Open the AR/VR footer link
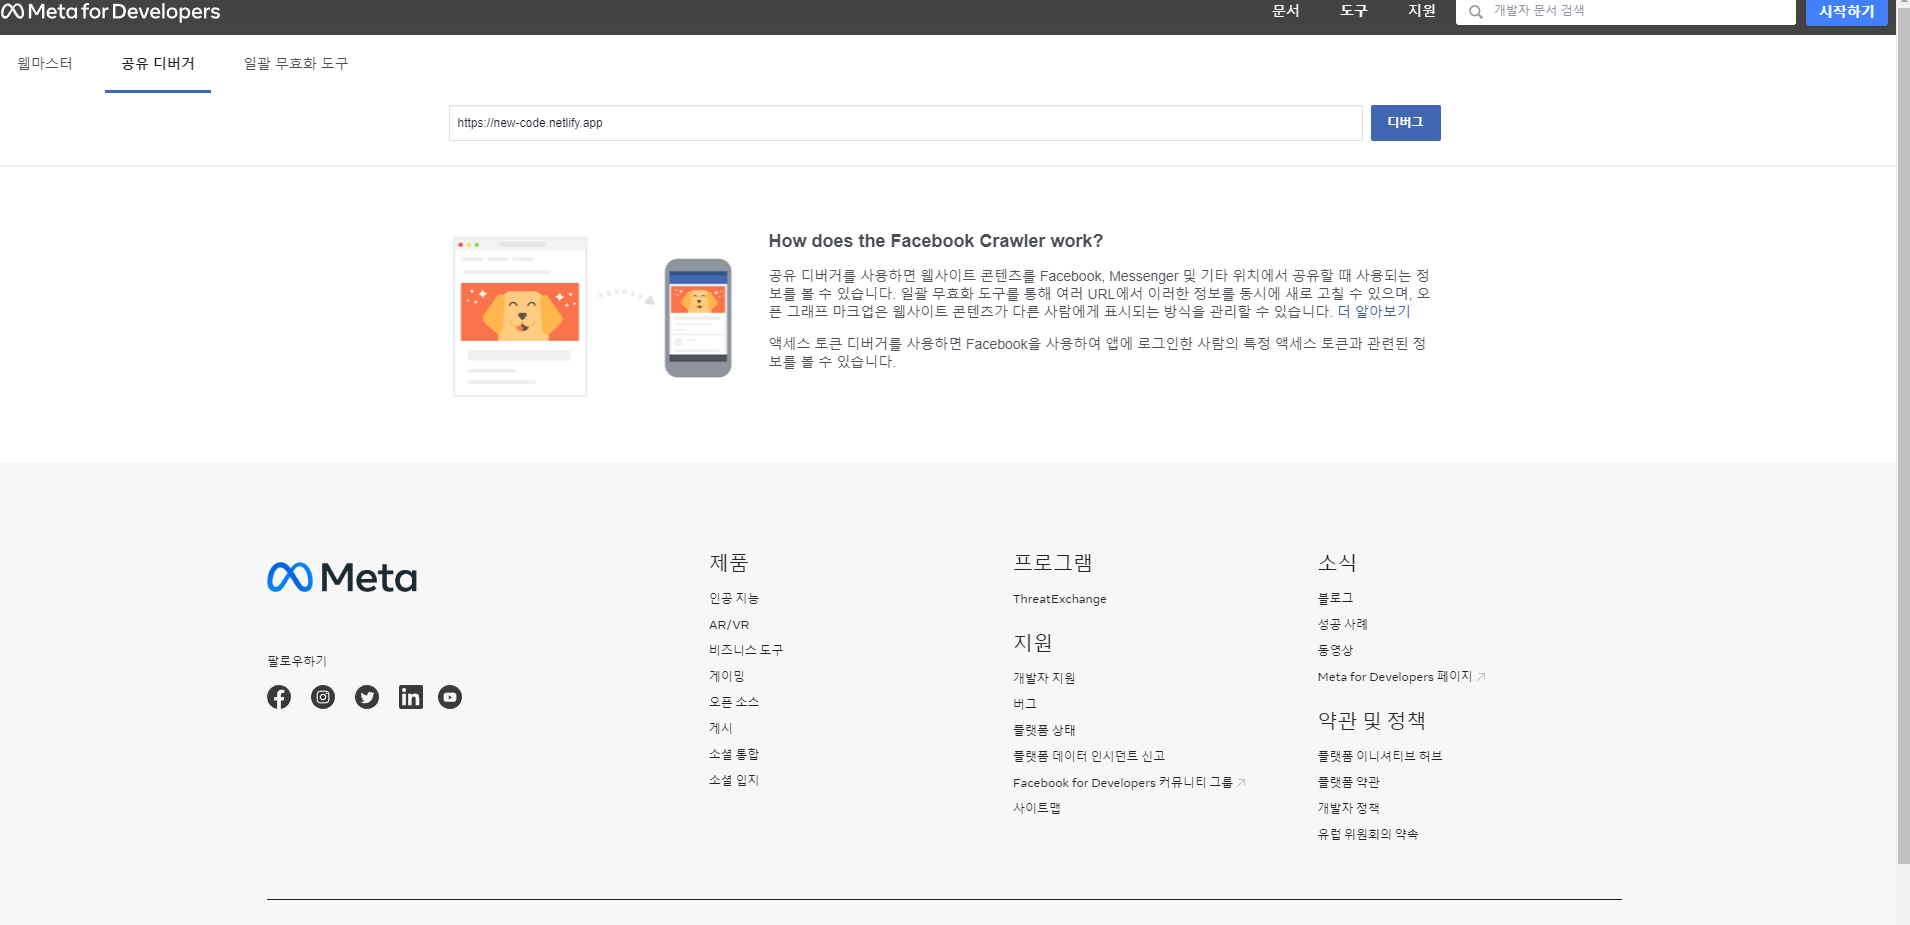1910x925 pixels. coord(729,624)
